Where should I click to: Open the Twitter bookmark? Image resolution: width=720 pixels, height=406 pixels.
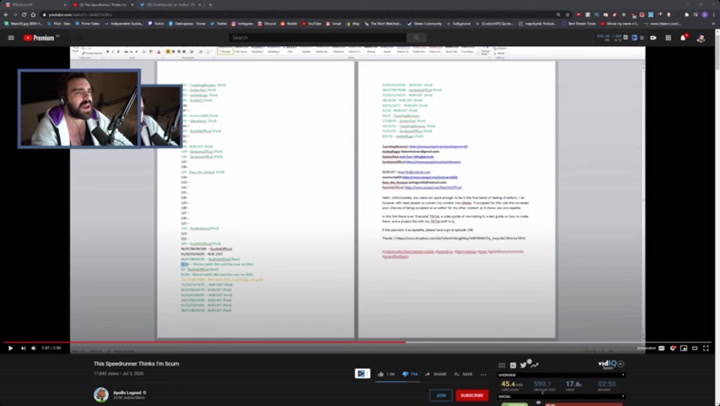click(x=219, y=23)
